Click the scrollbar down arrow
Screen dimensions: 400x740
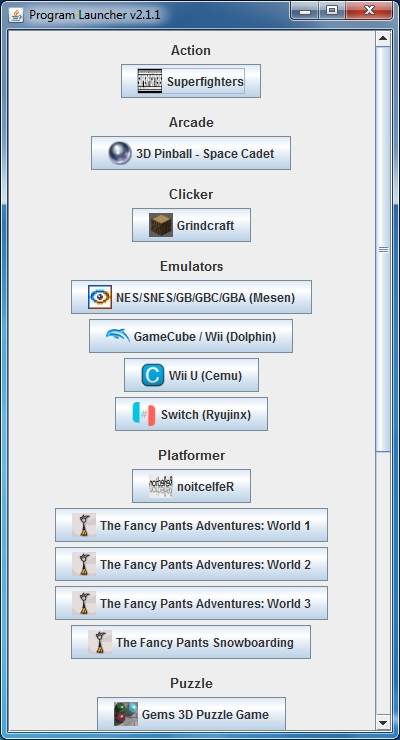click(383, 722)
